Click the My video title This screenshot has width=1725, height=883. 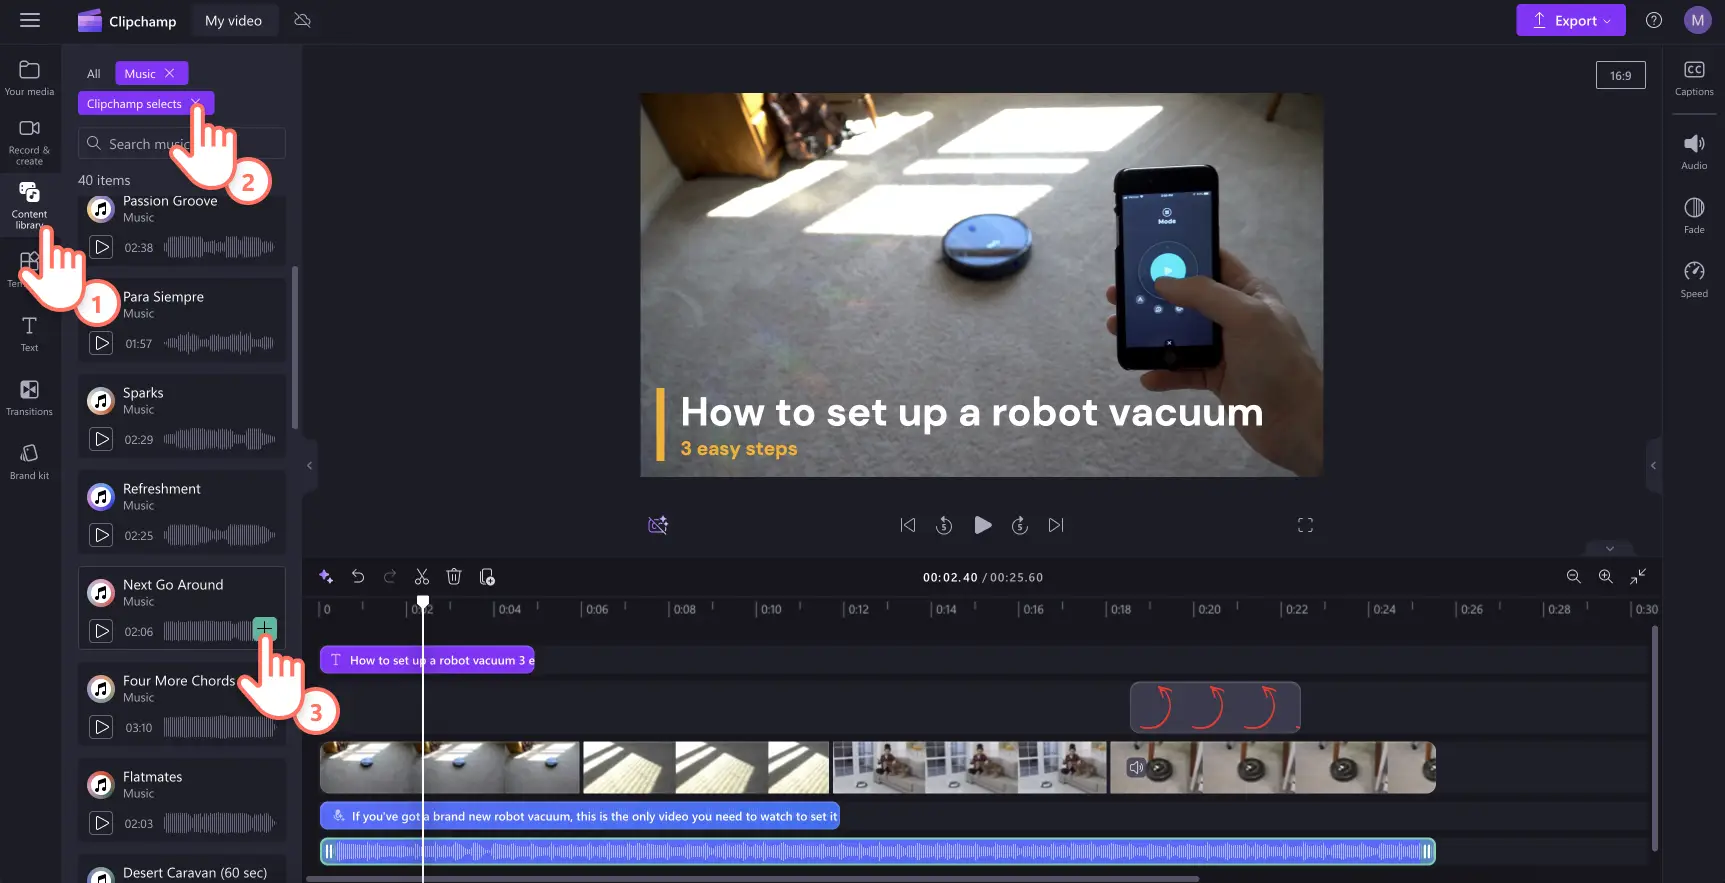click(x=233, y=20)
